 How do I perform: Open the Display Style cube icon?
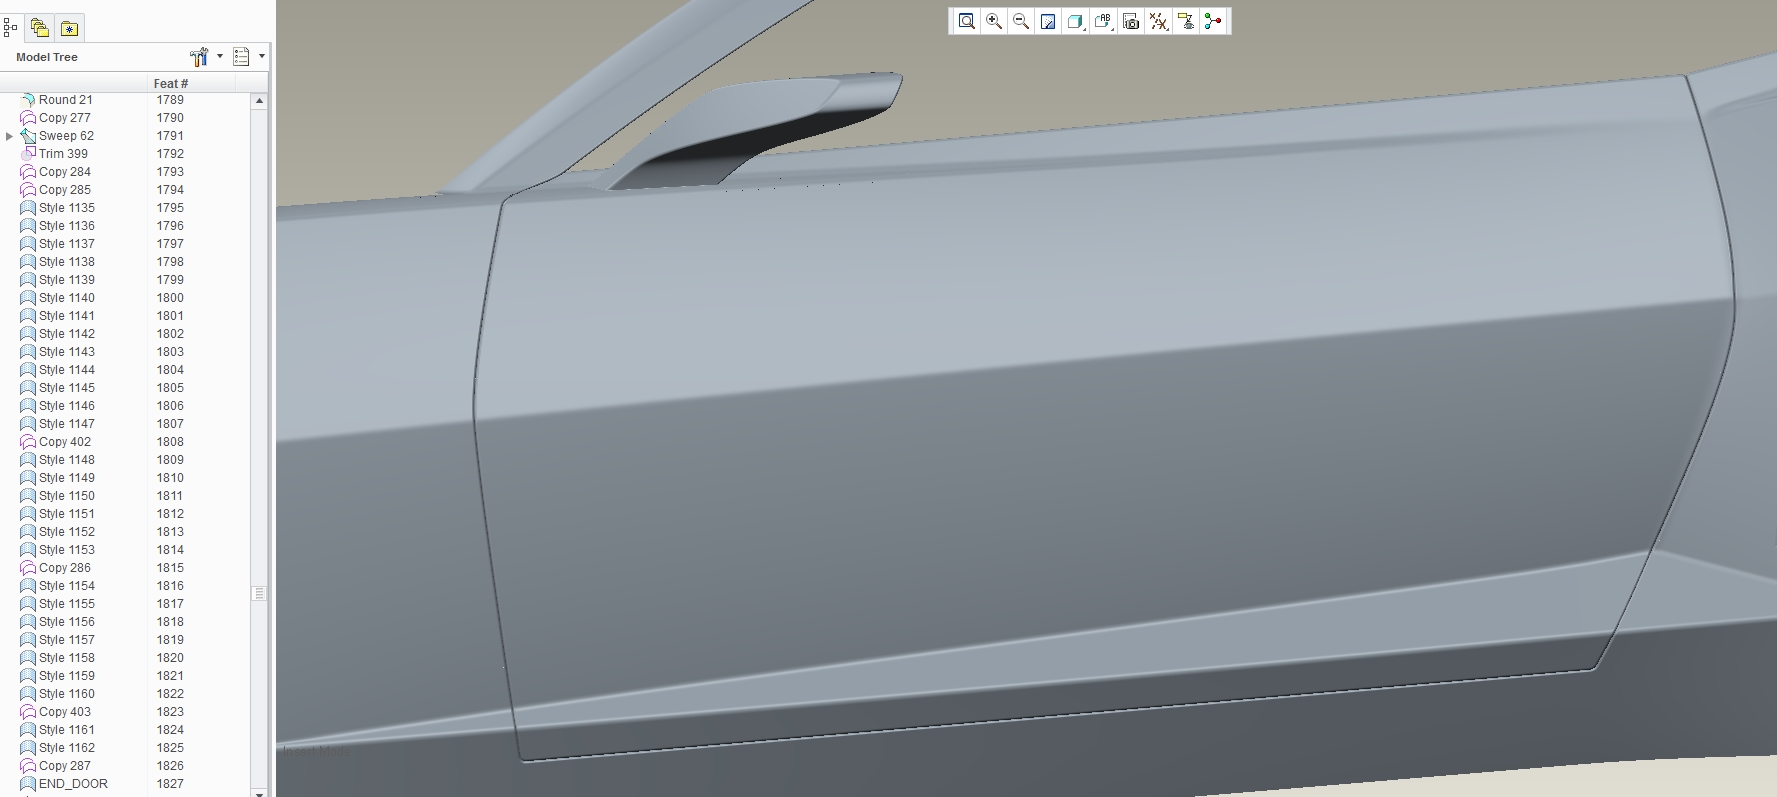1075,21
